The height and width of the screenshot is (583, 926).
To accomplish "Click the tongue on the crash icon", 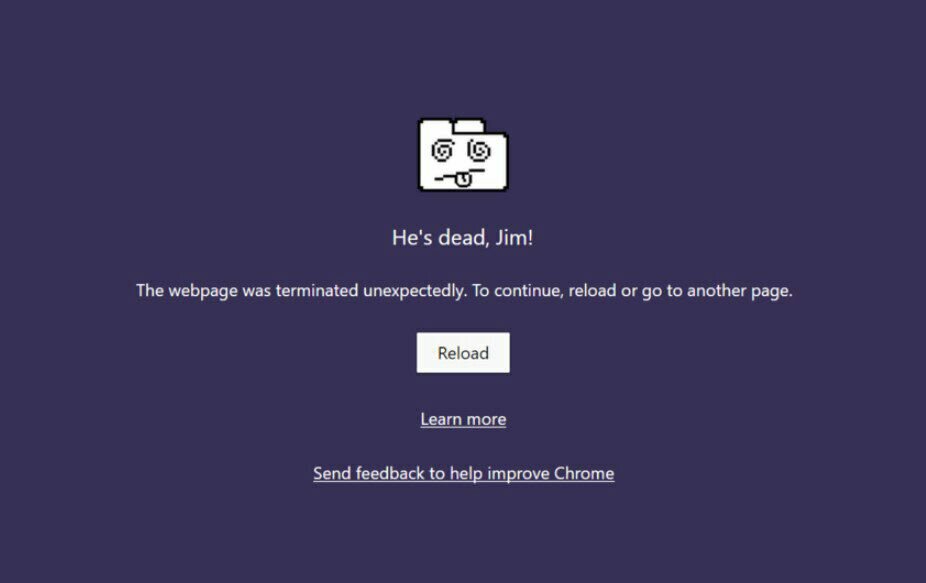I will tap(463, 179).
